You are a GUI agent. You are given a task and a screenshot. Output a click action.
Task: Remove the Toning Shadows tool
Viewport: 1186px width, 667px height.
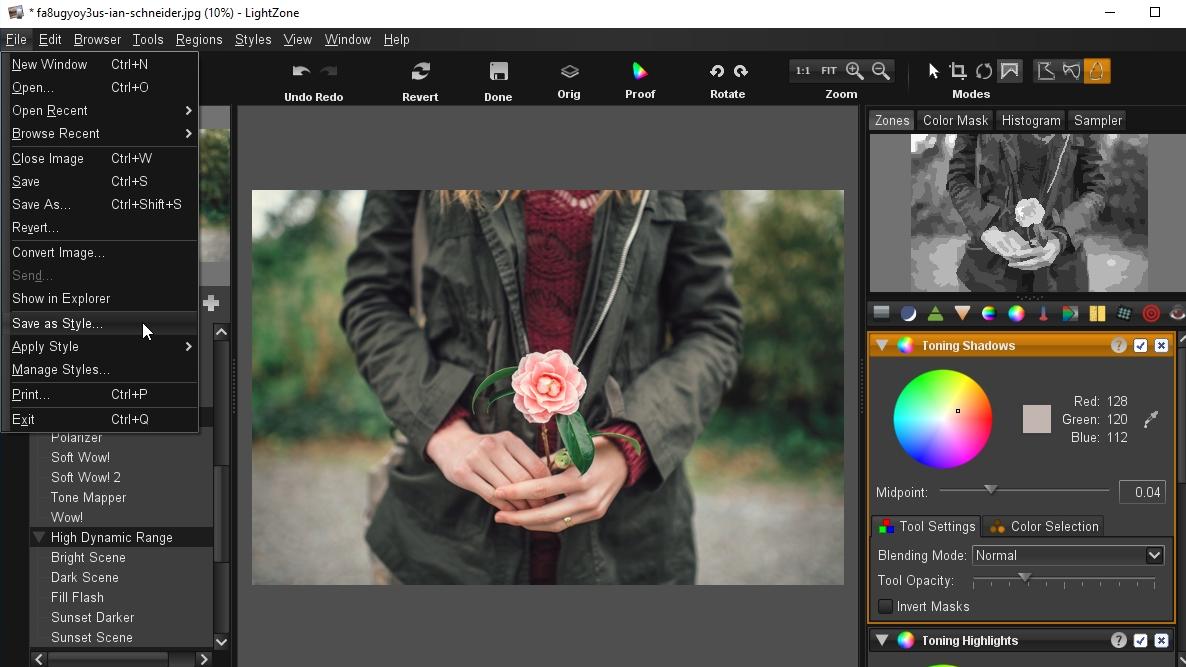1162,346
